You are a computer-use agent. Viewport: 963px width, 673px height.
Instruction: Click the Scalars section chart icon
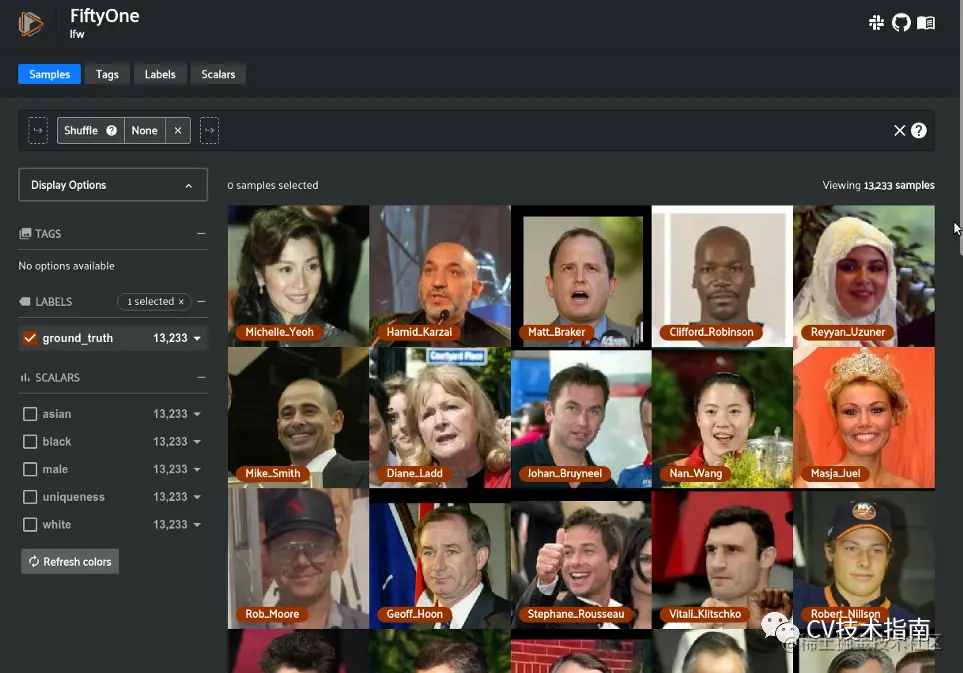(25, 377)
